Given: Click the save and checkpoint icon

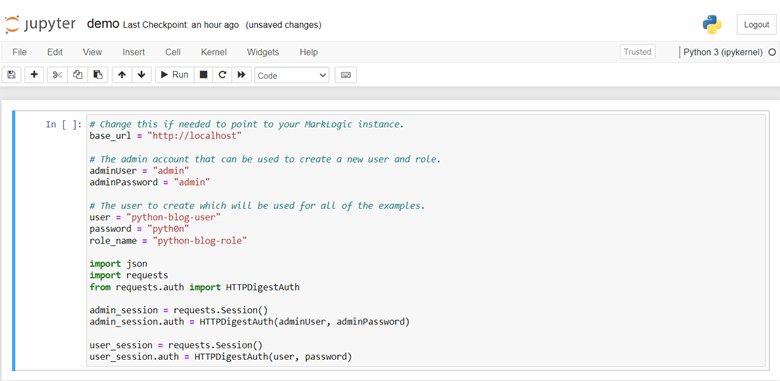Looking at the screenshot, I should click(11, 75).
